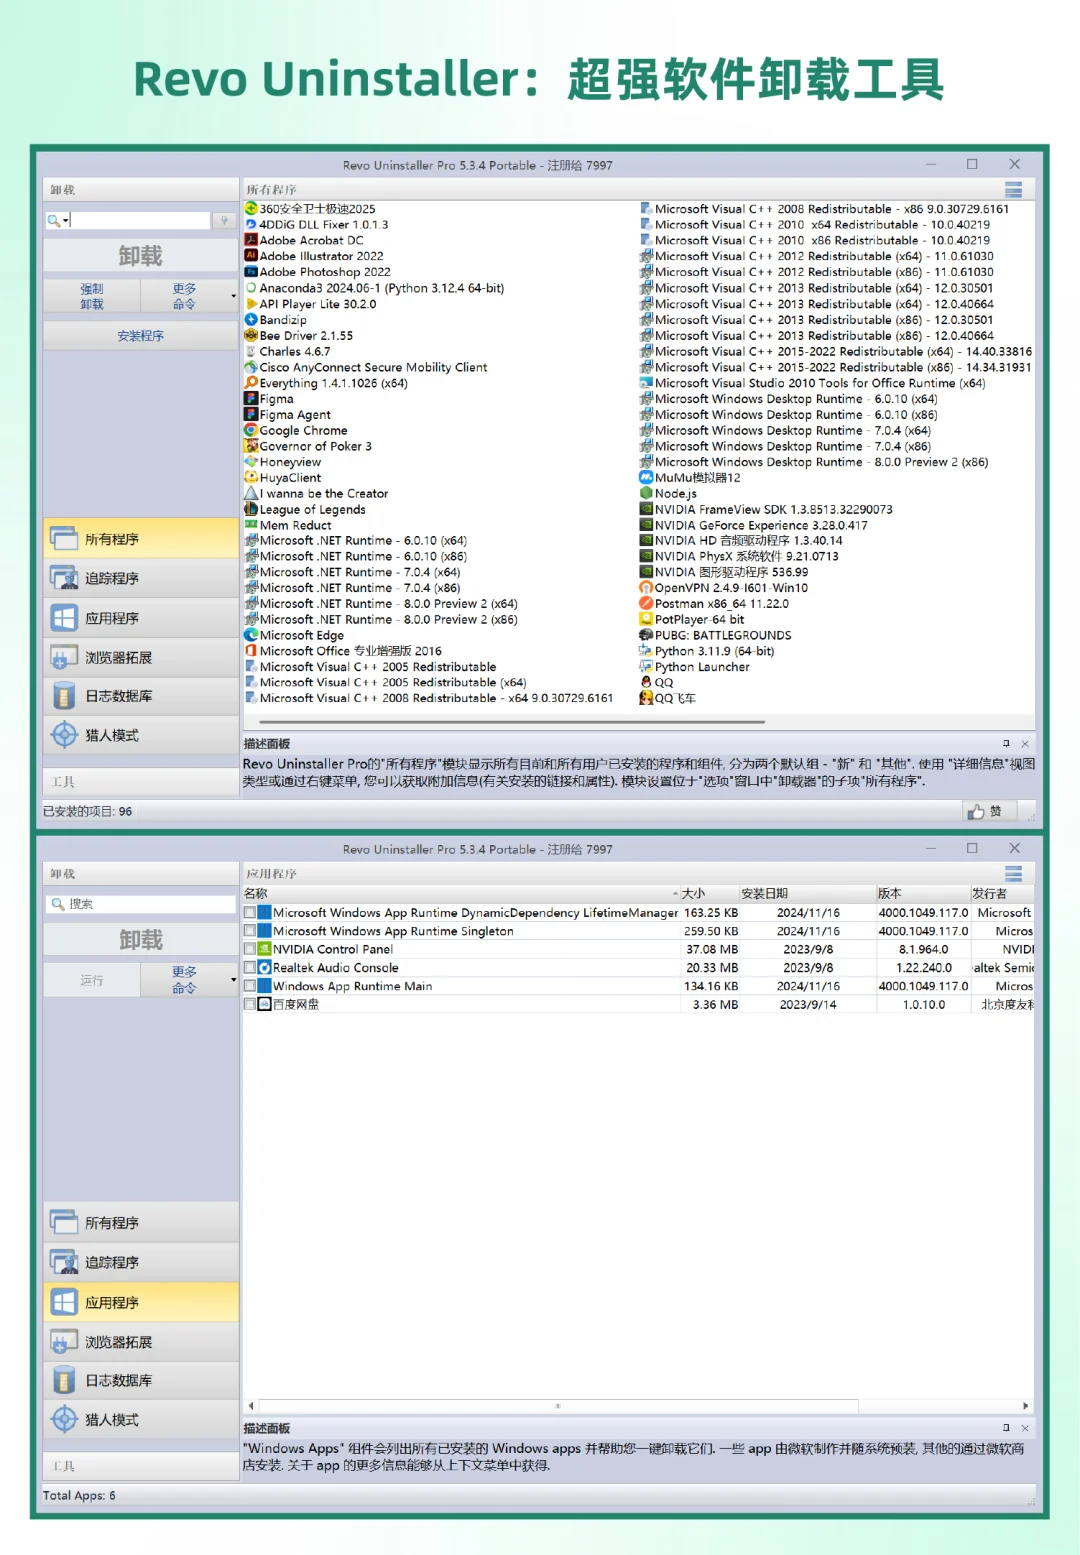
Task: Click the 强制卸载 button
Action: [x=92, y=296]
